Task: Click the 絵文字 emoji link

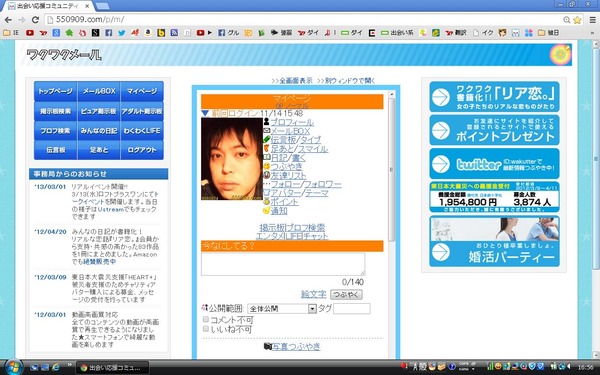Action: 314,294
